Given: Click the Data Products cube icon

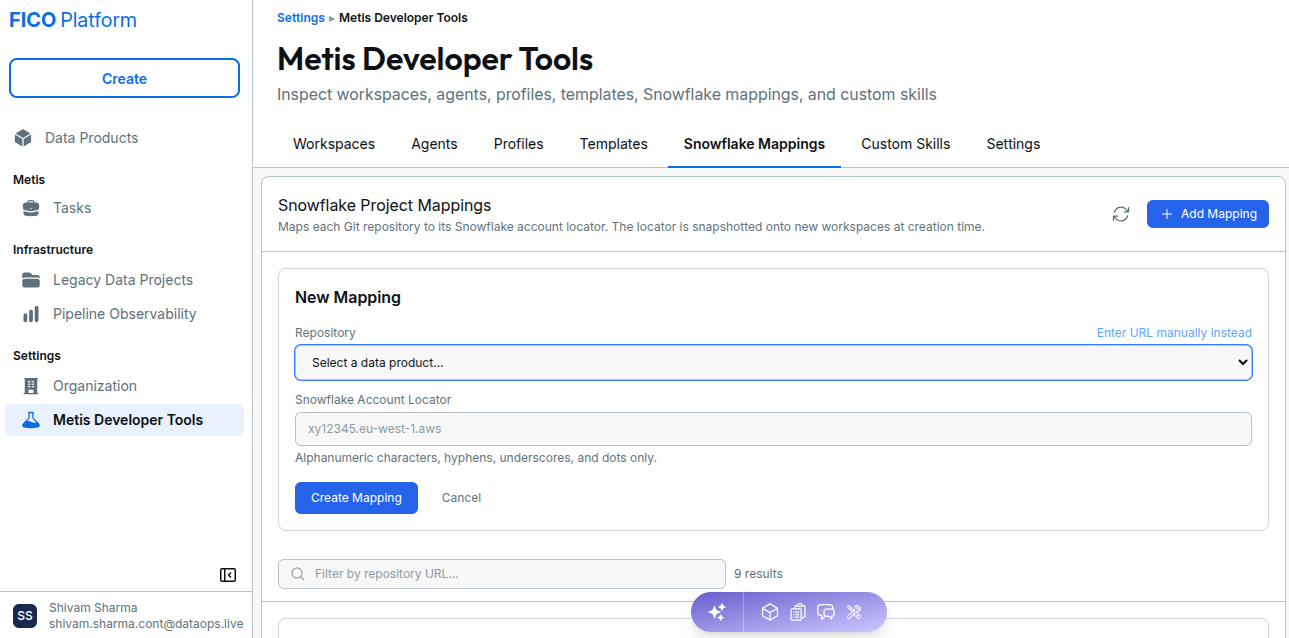Looking at the screenshot, I should click(x=23, y=138).
